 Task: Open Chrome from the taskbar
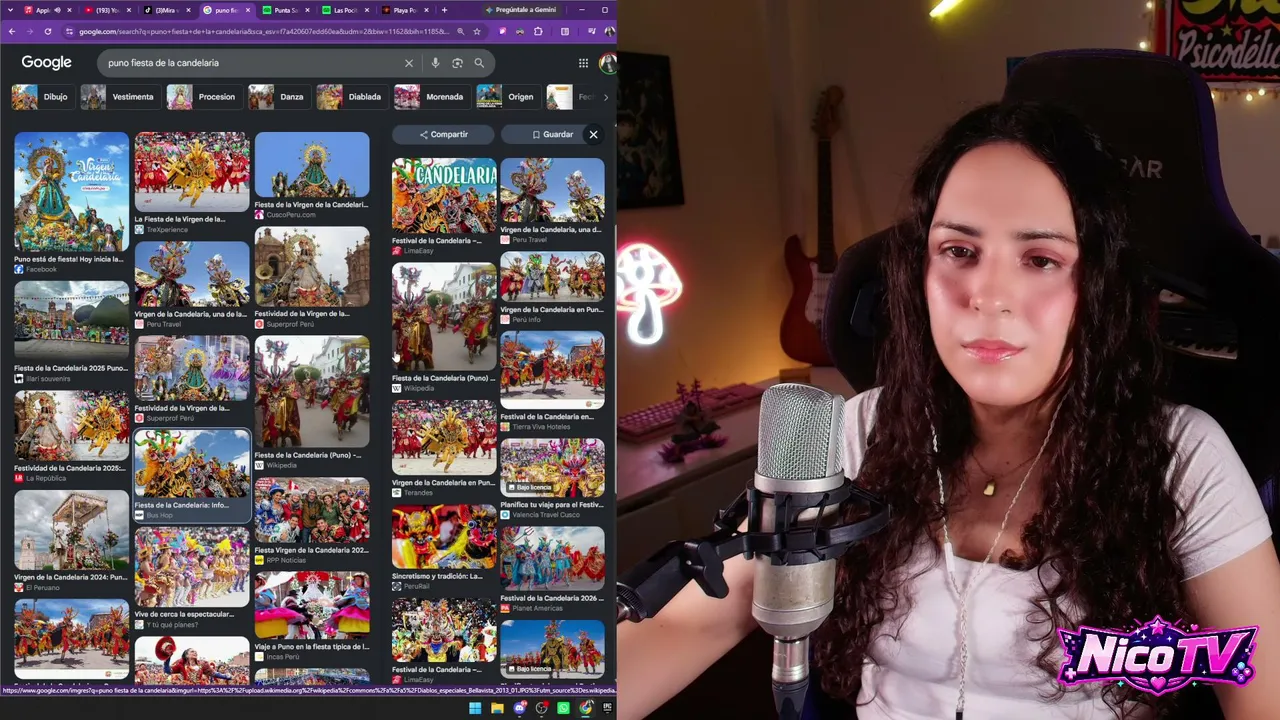pyautogui.click(x=586, y=708)
